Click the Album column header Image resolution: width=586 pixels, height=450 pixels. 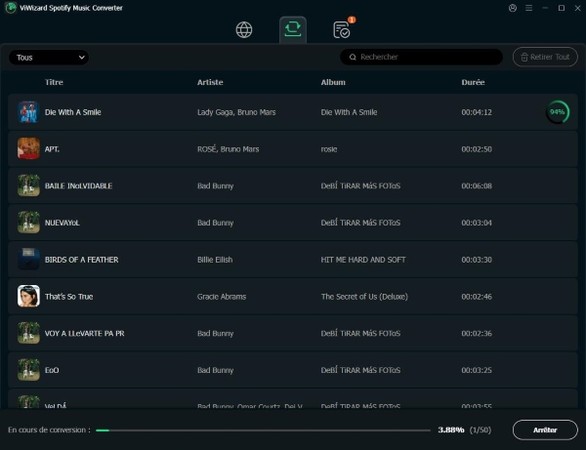tap(333, 82)
